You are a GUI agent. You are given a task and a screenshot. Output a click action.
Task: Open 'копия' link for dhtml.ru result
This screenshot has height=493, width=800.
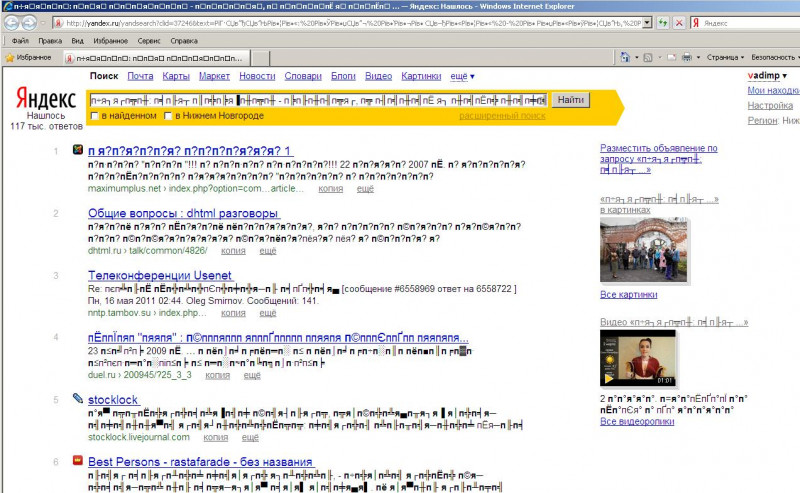pyautogui.click(x=233, y=251)
